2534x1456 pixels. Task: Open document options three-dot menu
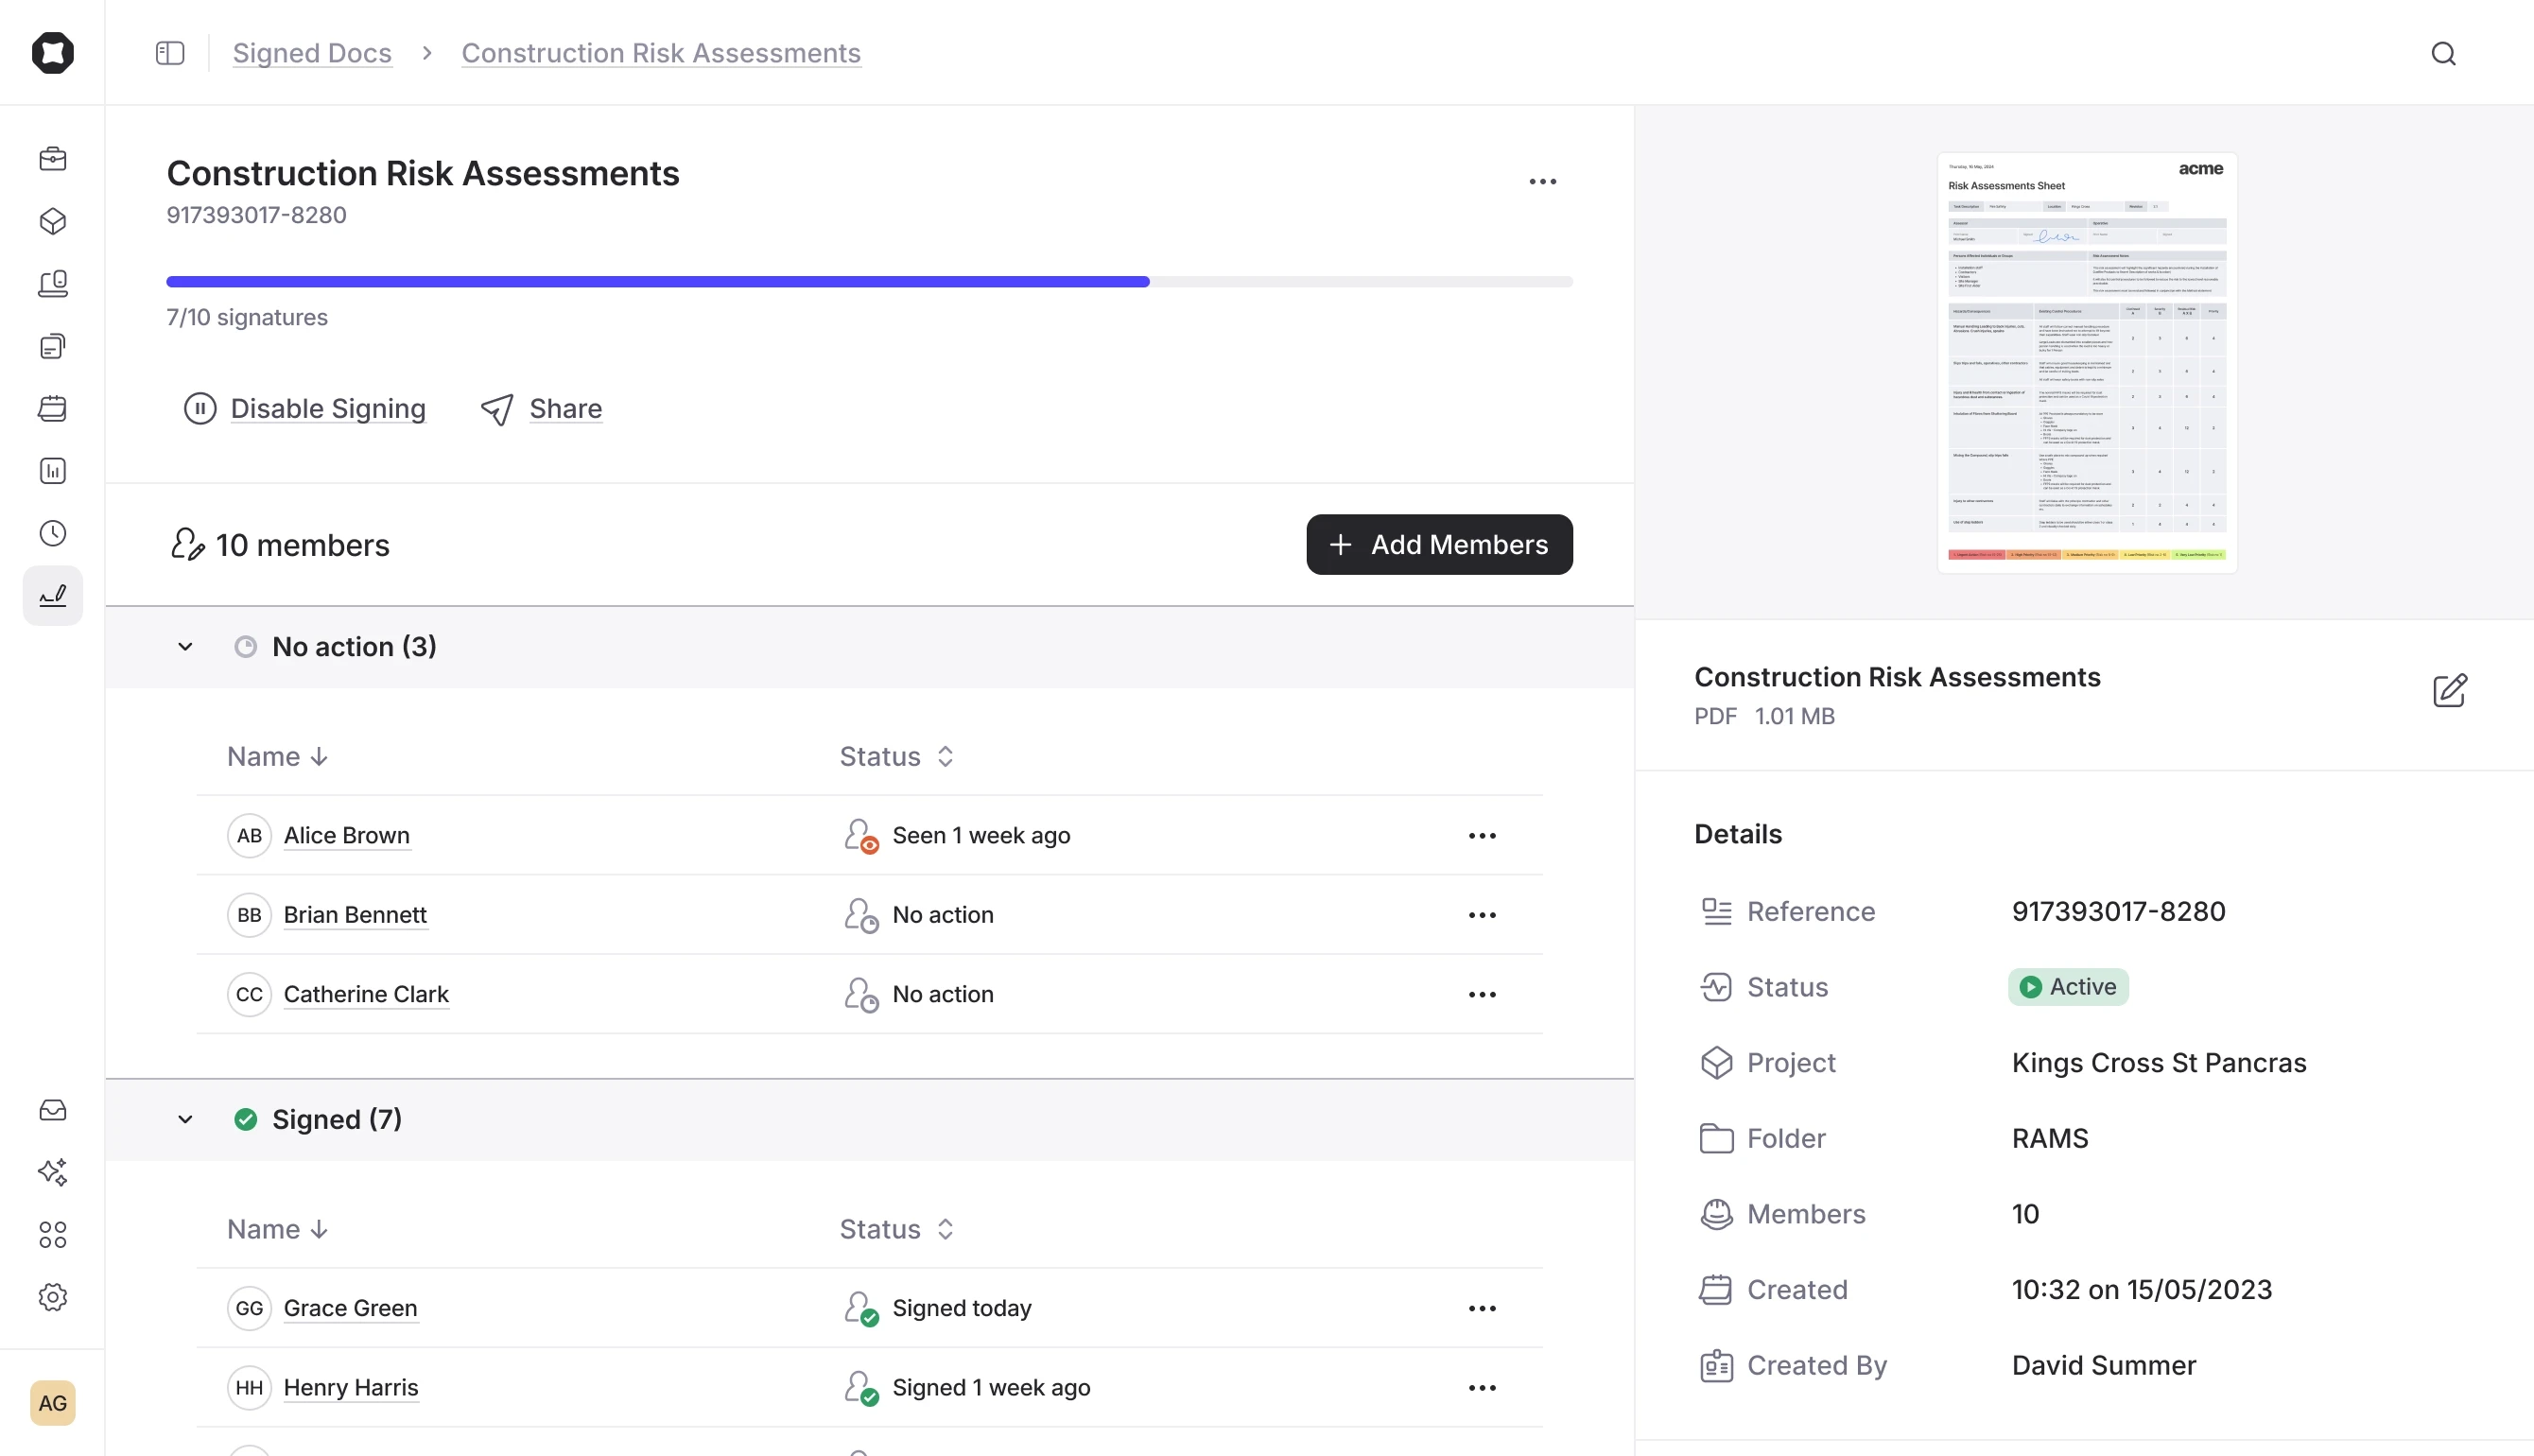[x=1542, y=181]
